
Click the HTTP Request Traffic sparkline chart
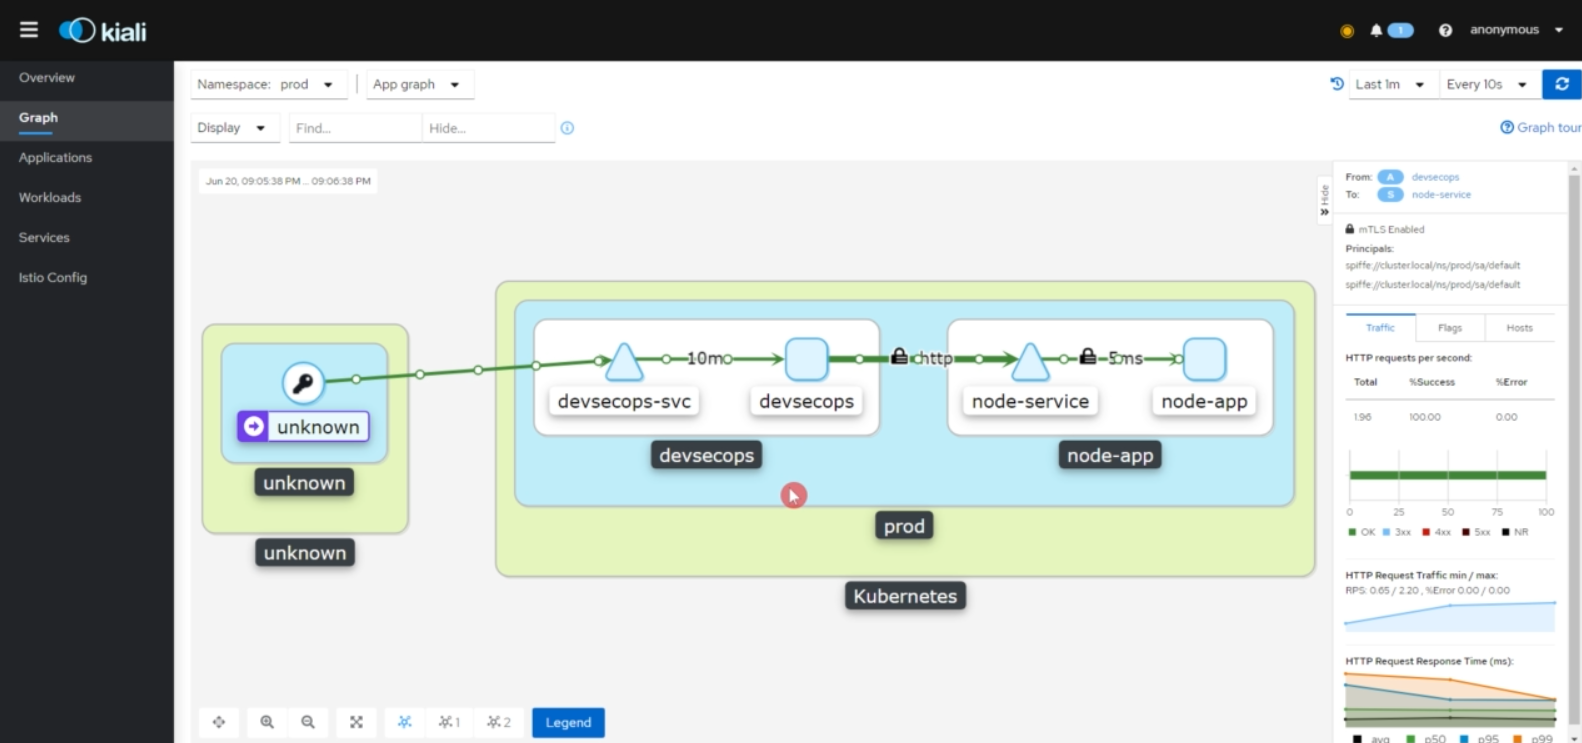click(1450, 616)
